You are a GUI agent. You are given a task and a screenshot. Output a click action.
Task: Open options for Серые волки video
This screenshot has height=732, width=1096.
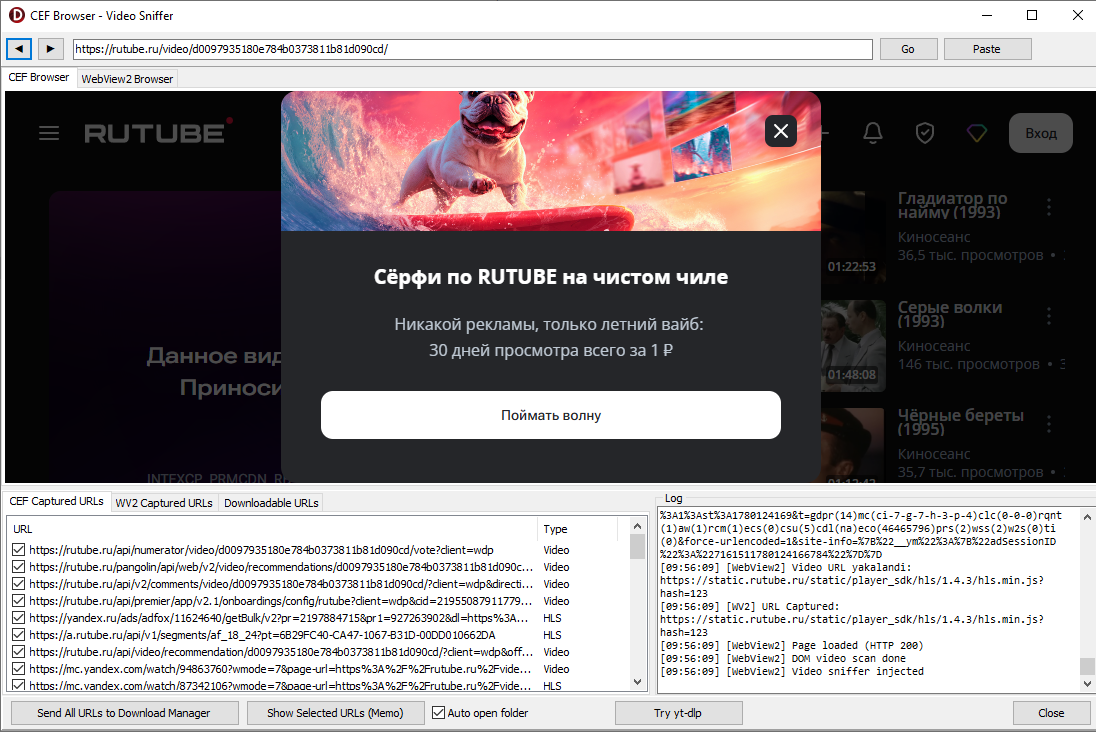(x=1048, y=316)
